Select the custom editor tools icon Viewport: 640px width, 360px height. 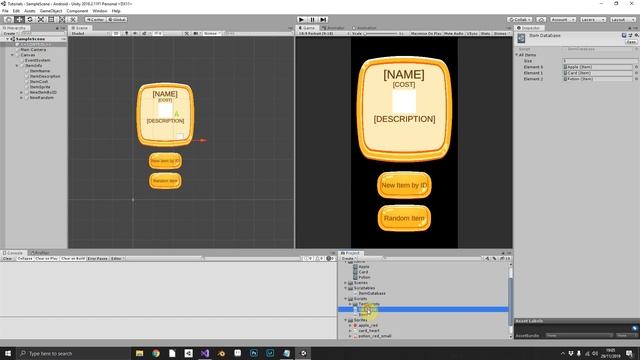(x=72, y=19)
